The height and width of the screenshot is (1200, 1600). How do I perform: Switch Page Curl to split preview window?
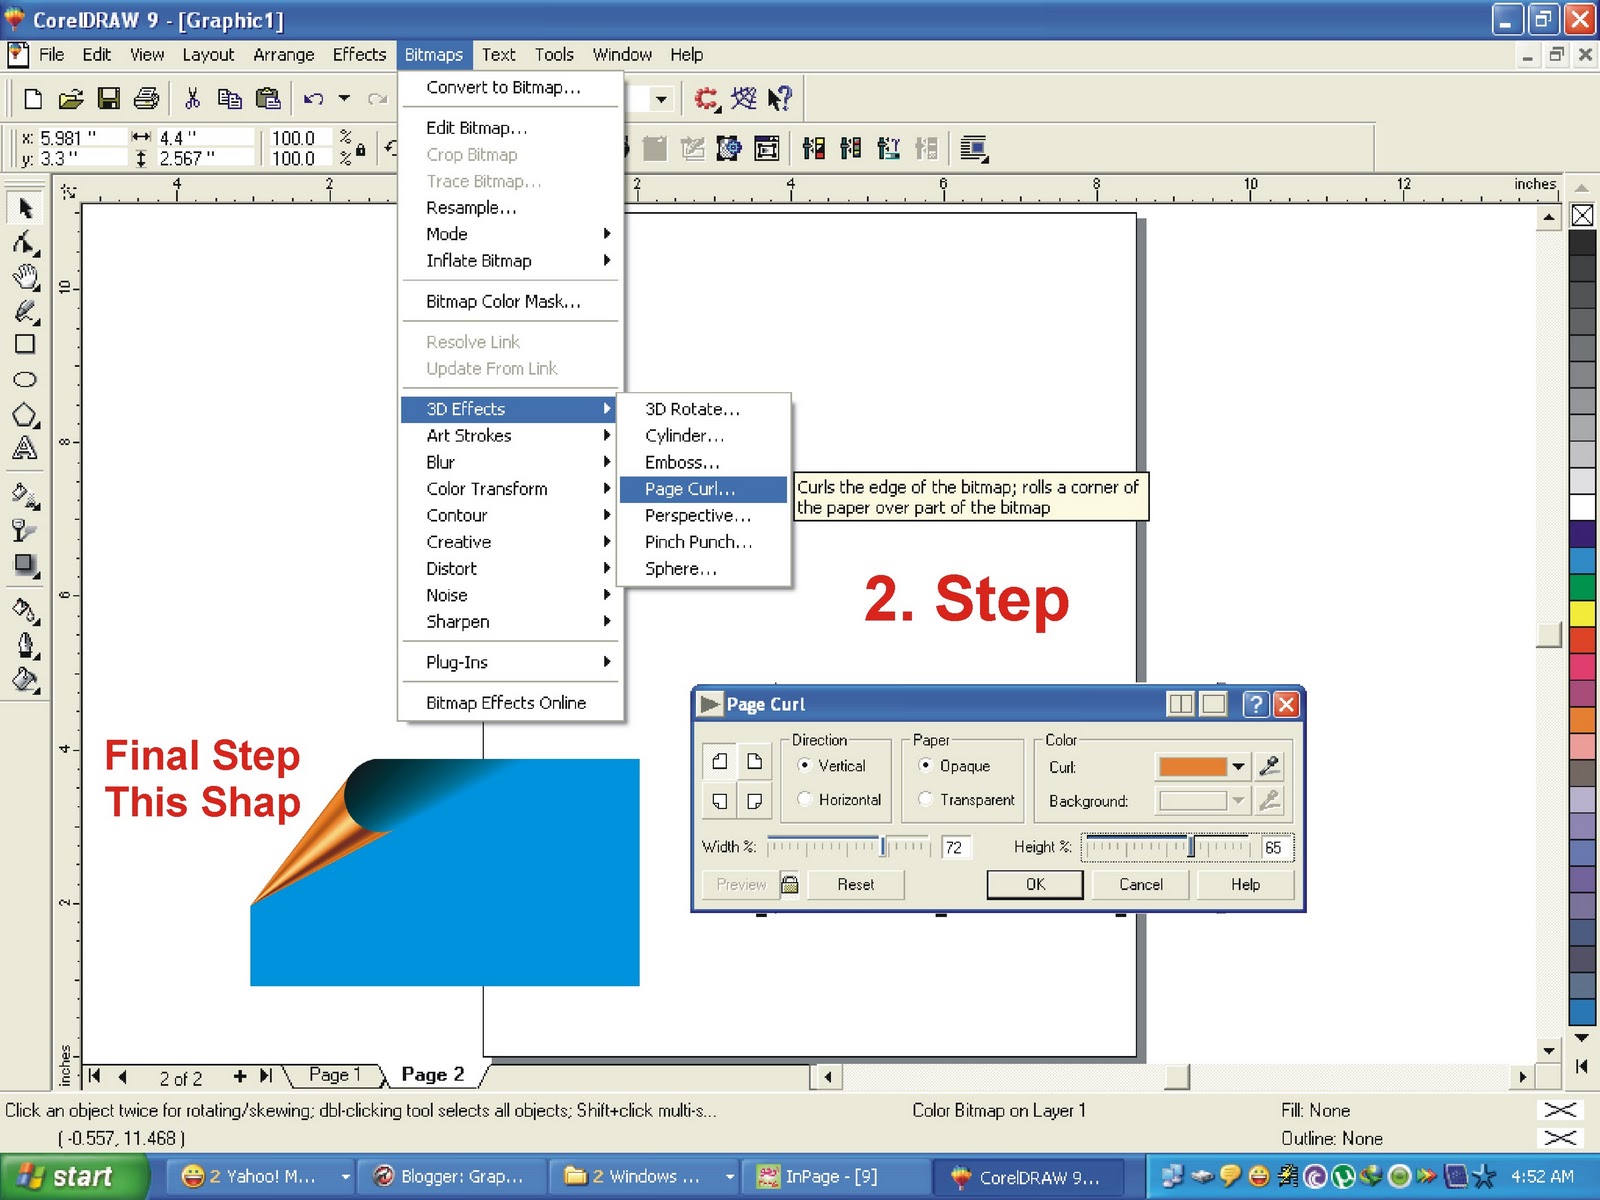(x=1181, y=704)
